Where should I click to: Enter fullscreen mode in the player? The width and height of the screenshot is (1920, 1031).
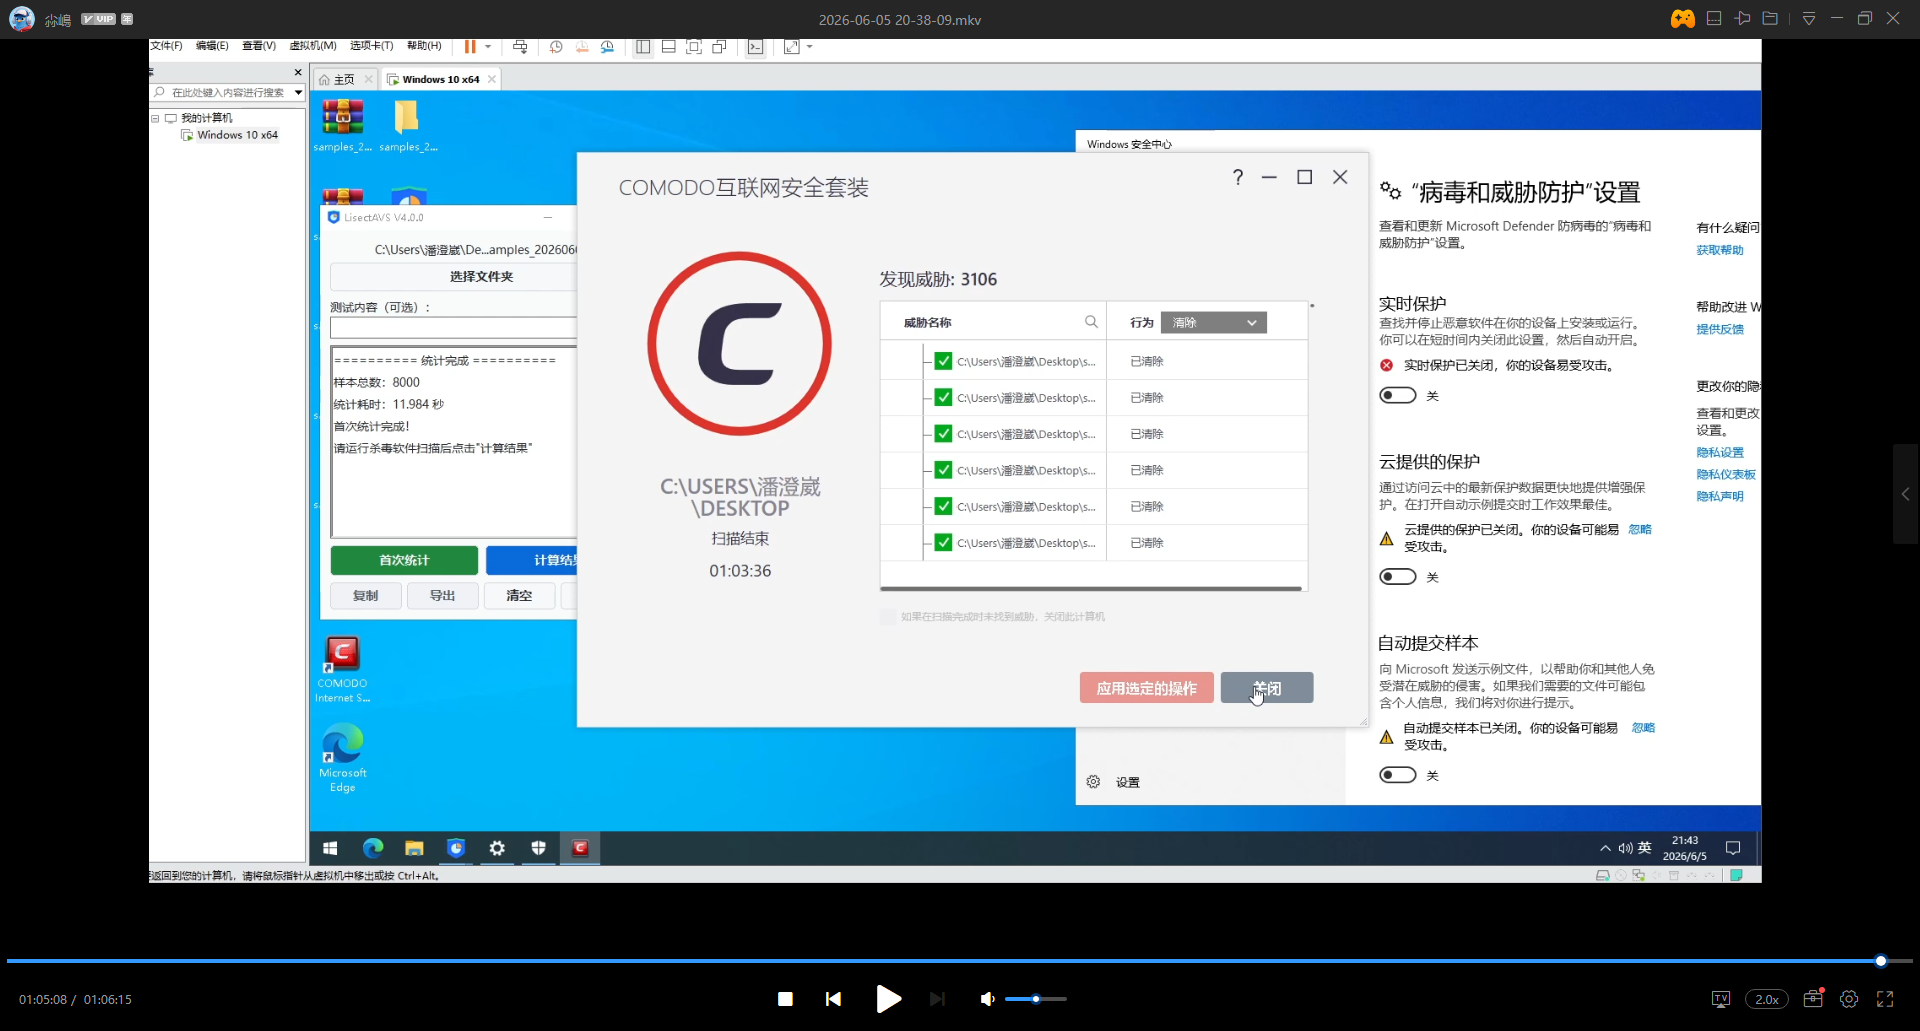[1885, 999]
